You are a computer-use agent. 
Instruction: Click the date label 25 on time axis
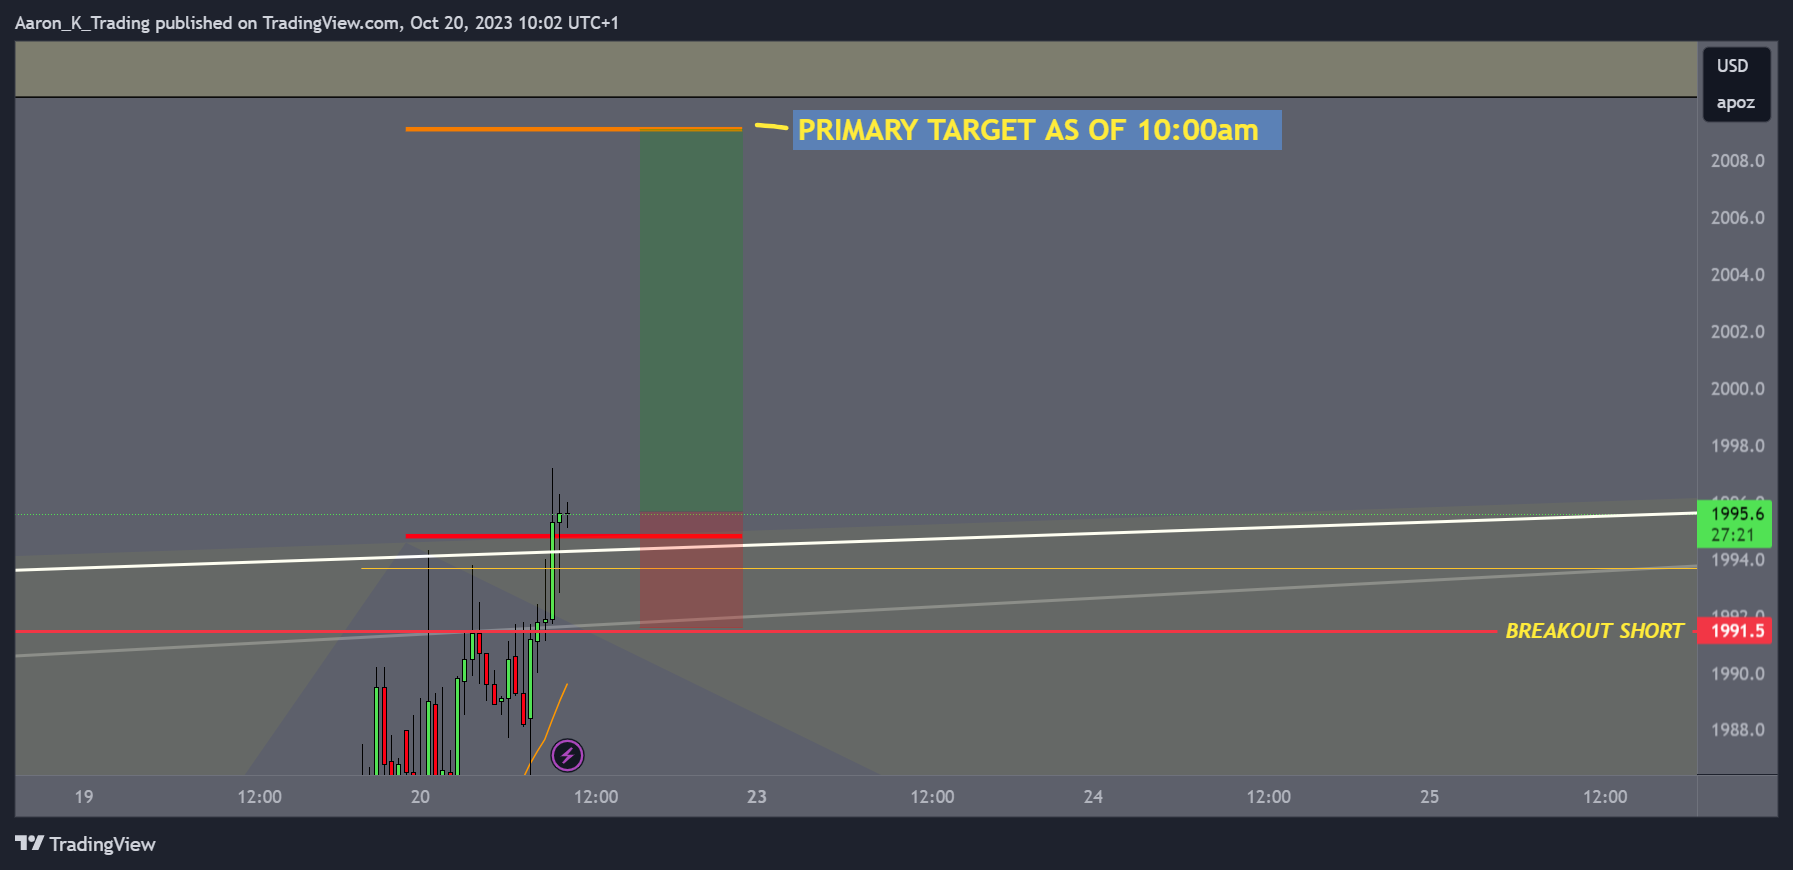pos(1430,797)
